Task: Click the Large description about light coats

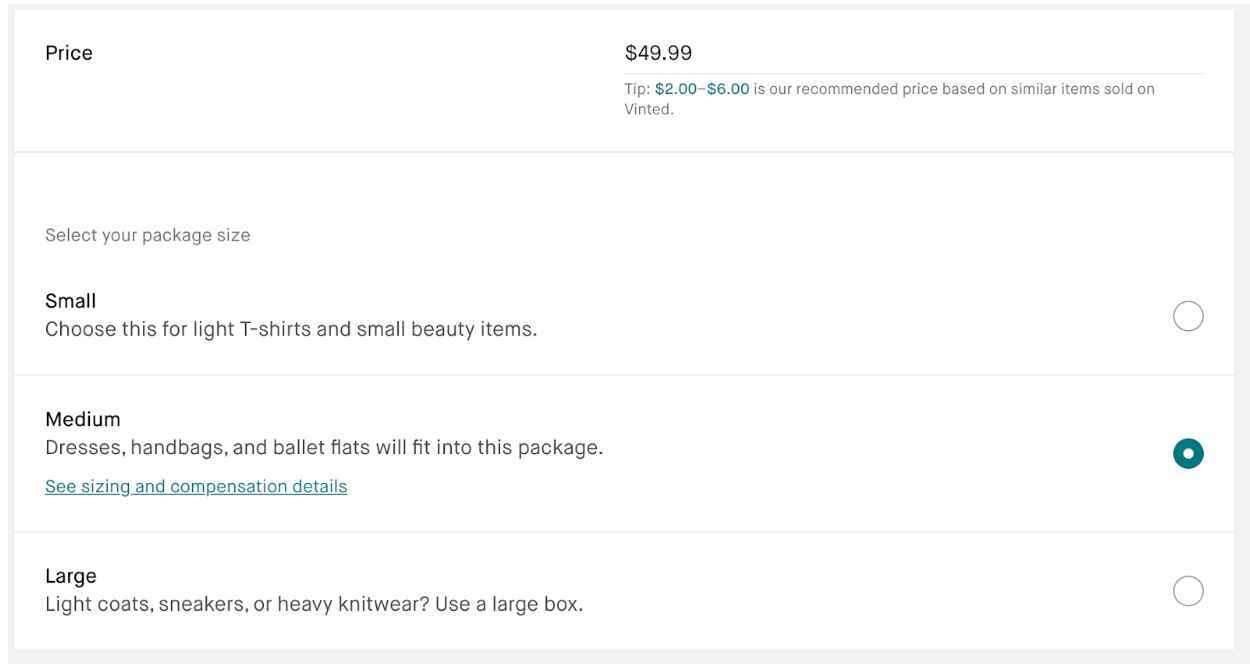Action: pyautogui.click(x=315, y=603)
